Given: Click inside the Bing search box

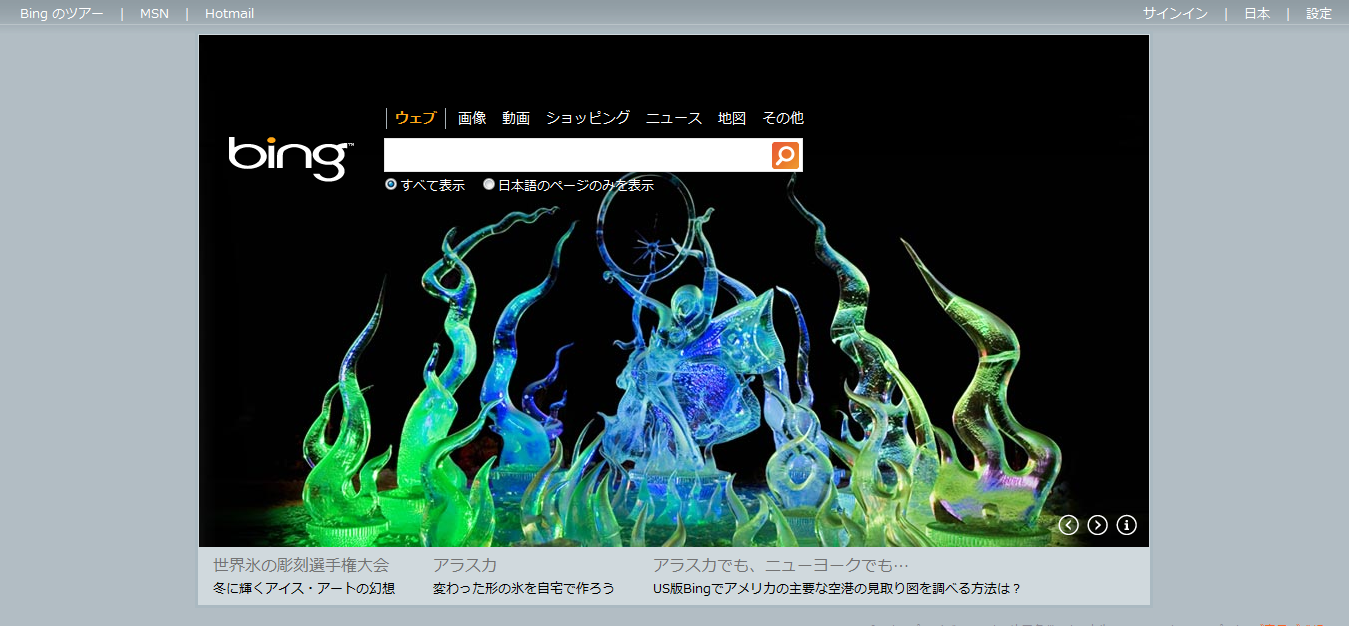Looking at the screenshot, I should pyautogui.click(x=576, y=155).
